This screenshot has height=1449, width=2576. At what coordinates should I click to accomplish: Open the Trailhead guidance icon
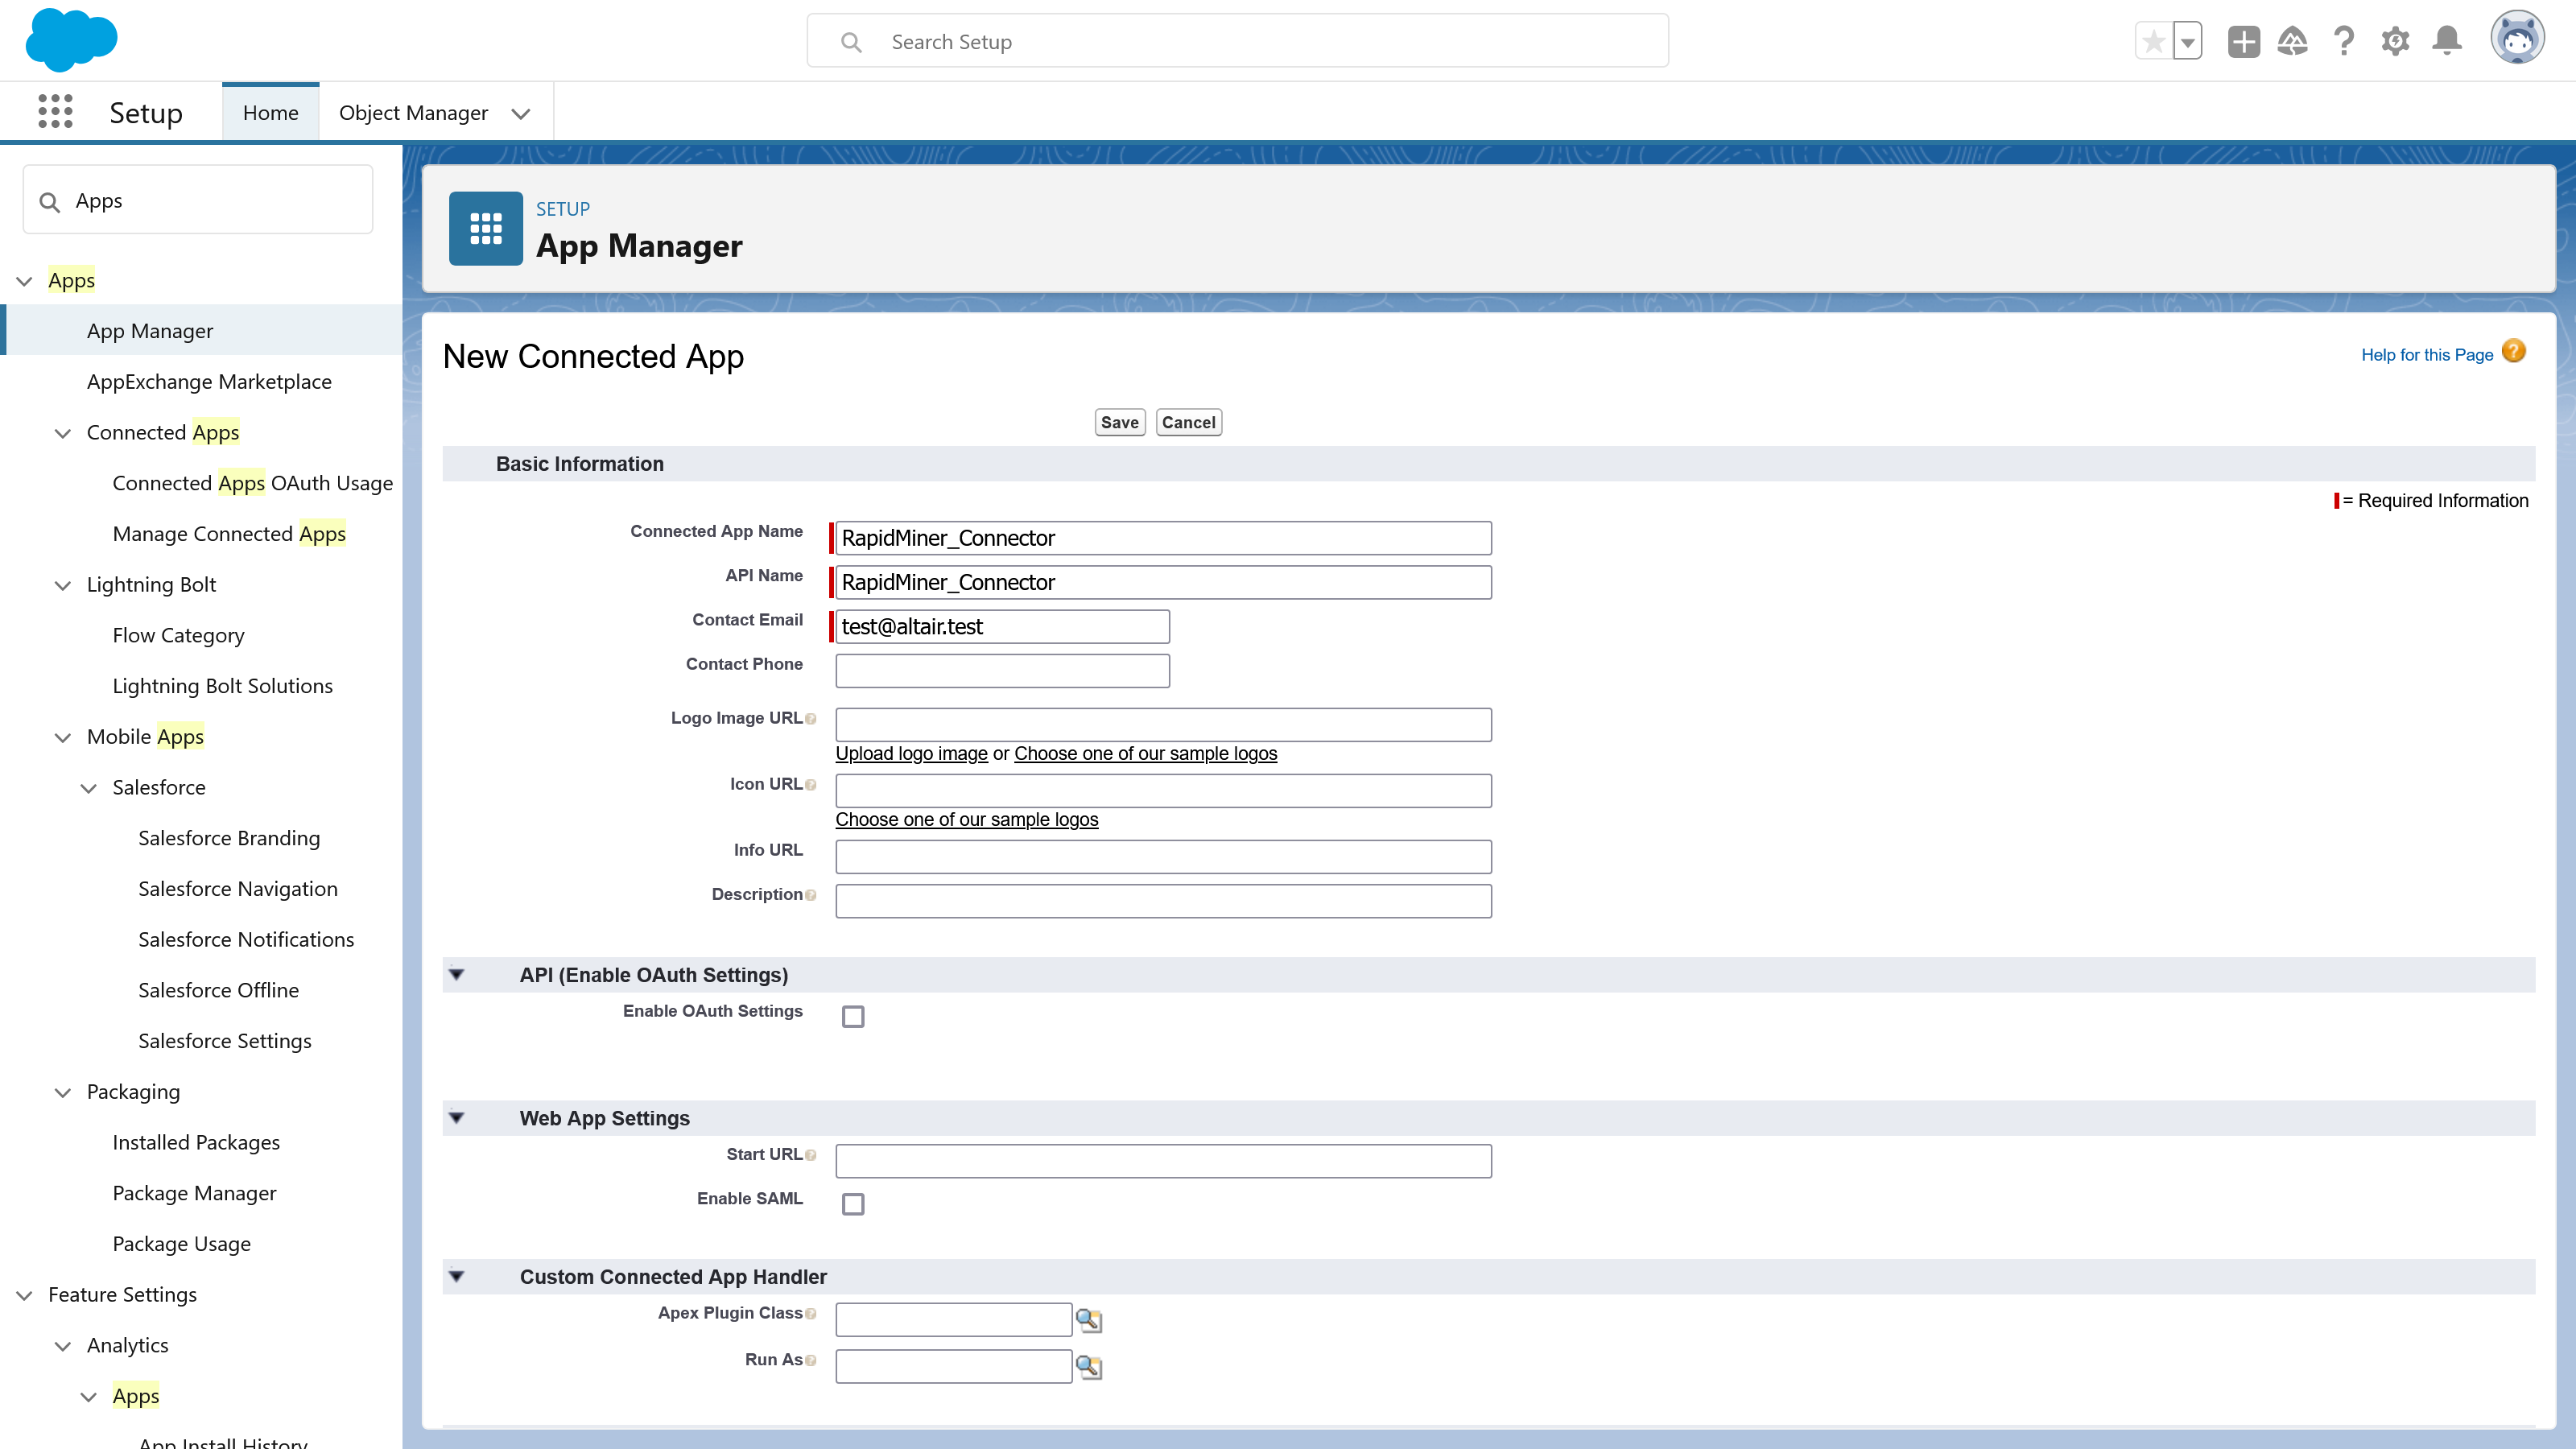[x=2292, y=42]
